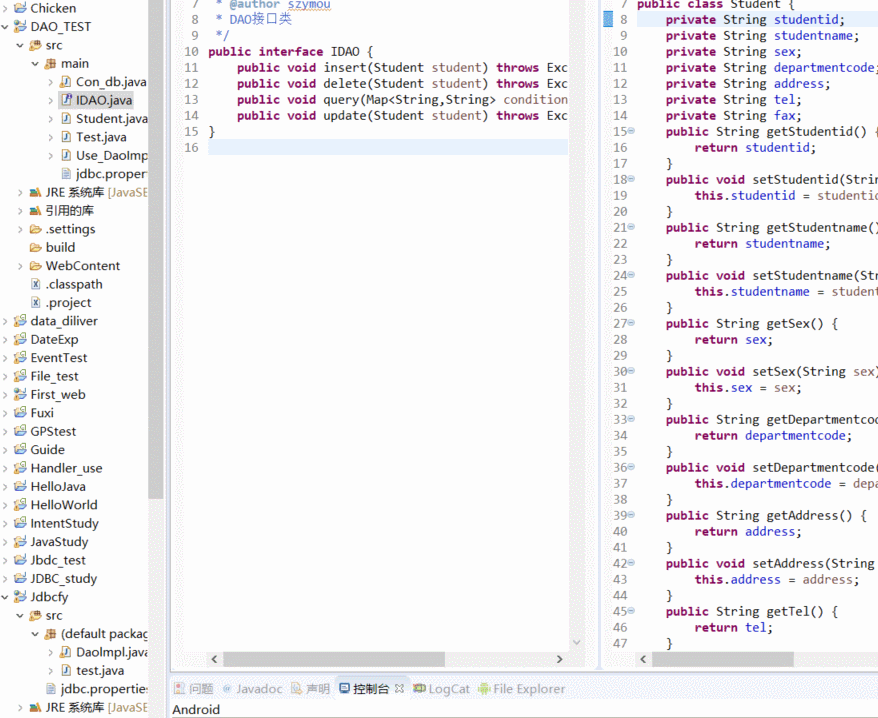Fold the setStudentname method at line 24
The width and height of the screenshot is (878, 718).
(632, 275)
